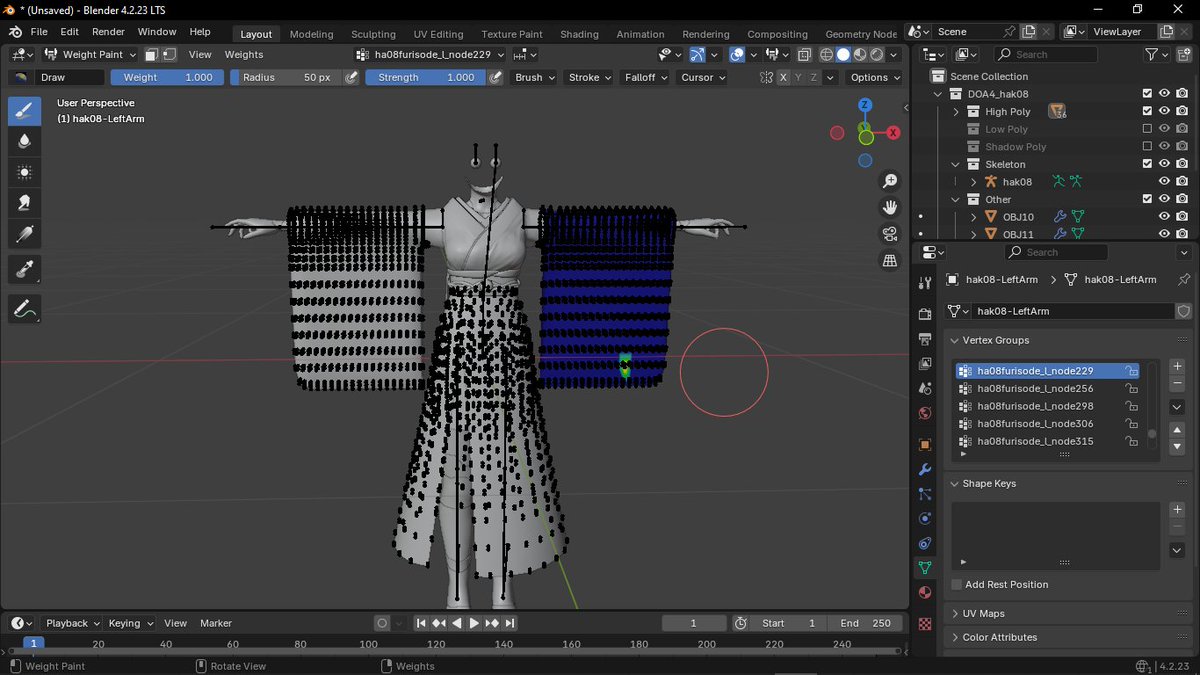Click the viewport zoom magnifier icon
The width and height of the screenshot is (1200, 675).
click(x=890, y=181)
